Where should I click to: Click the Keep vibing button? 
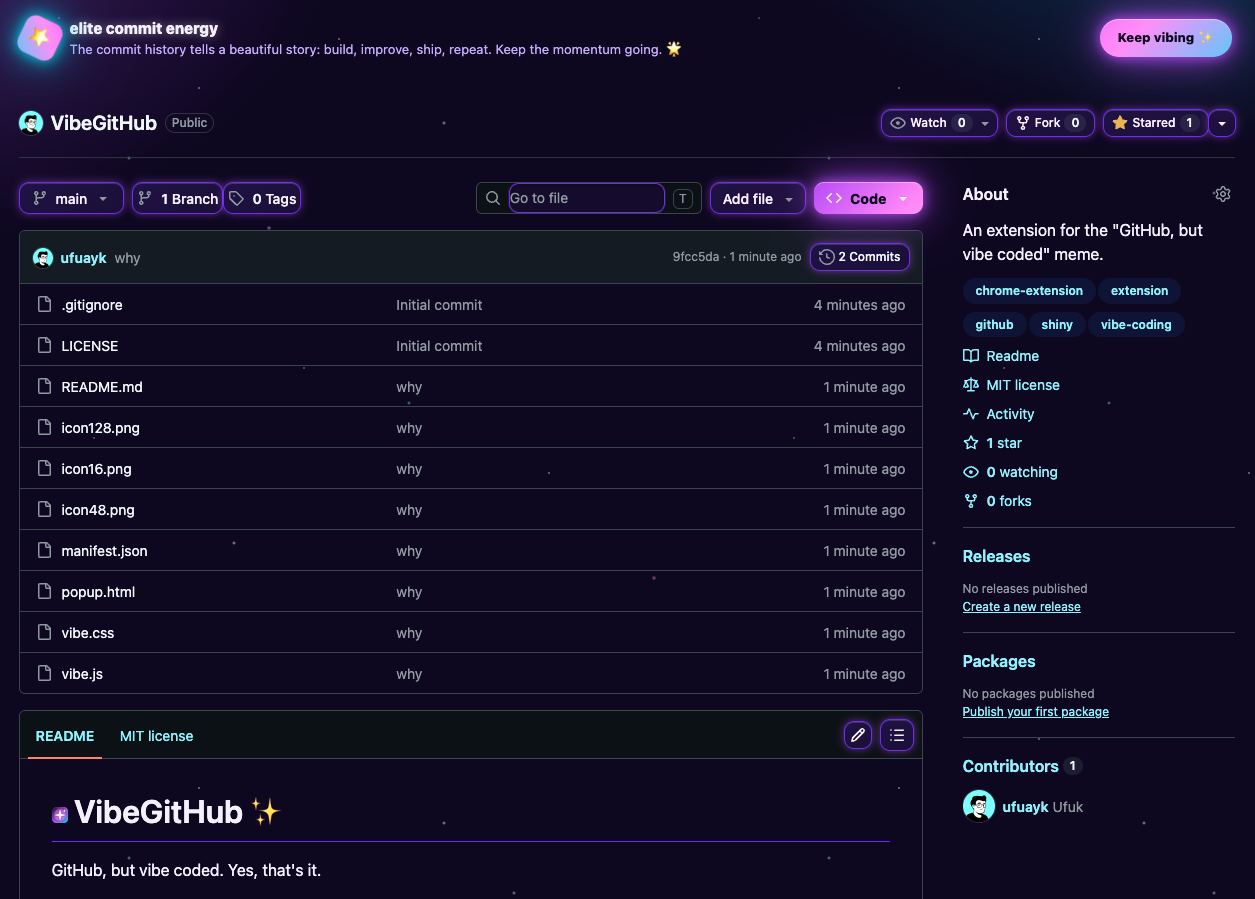coord(1166,38)
